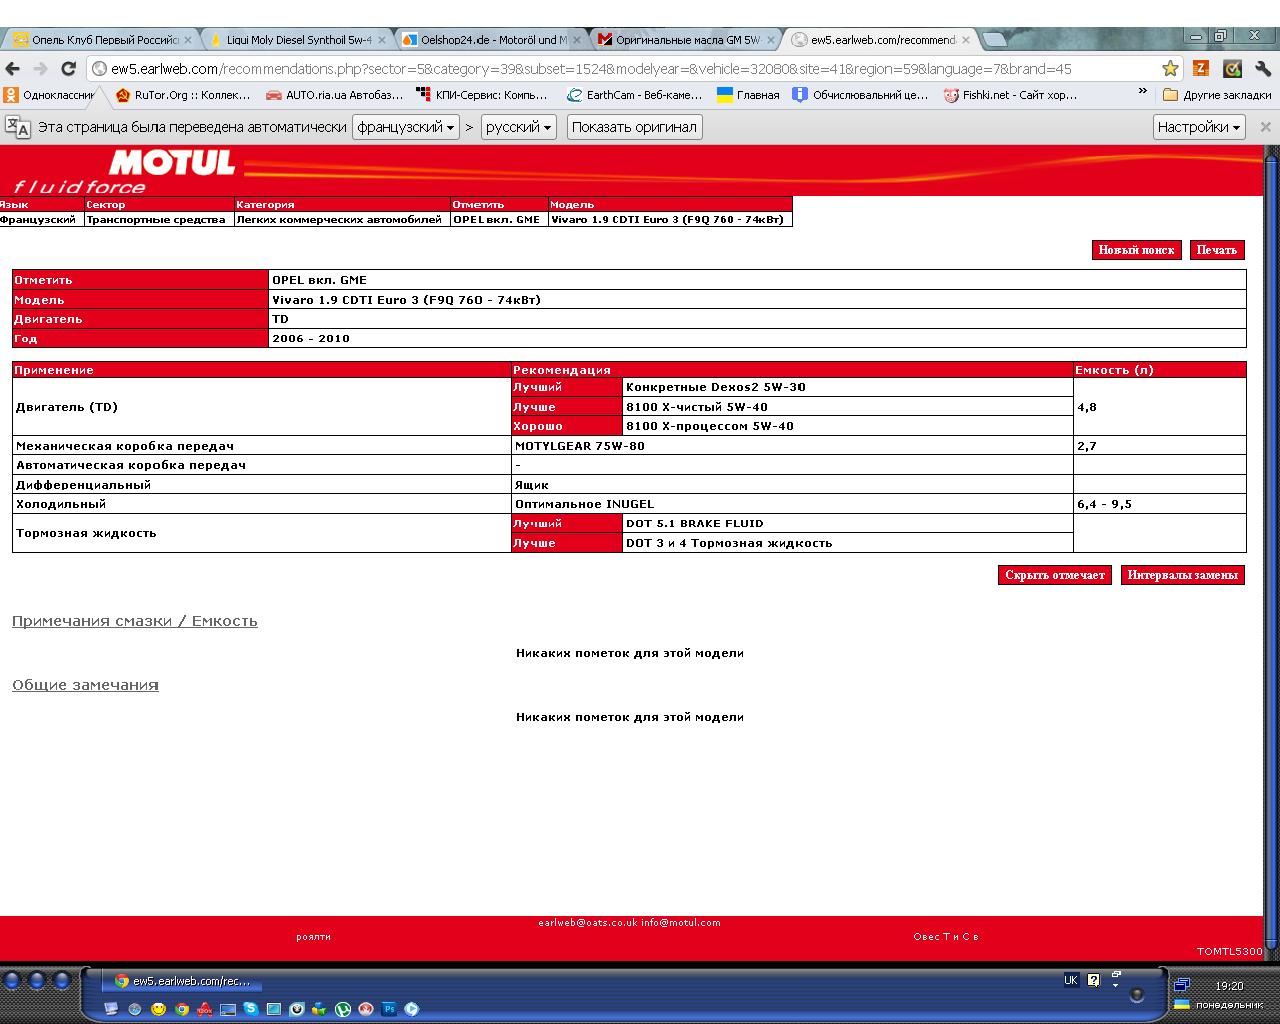Expand hidden bookmarks with the chevron
Image resolution: width=1280 pixels, height=1024 pixels.
[x=1143, y=92]
